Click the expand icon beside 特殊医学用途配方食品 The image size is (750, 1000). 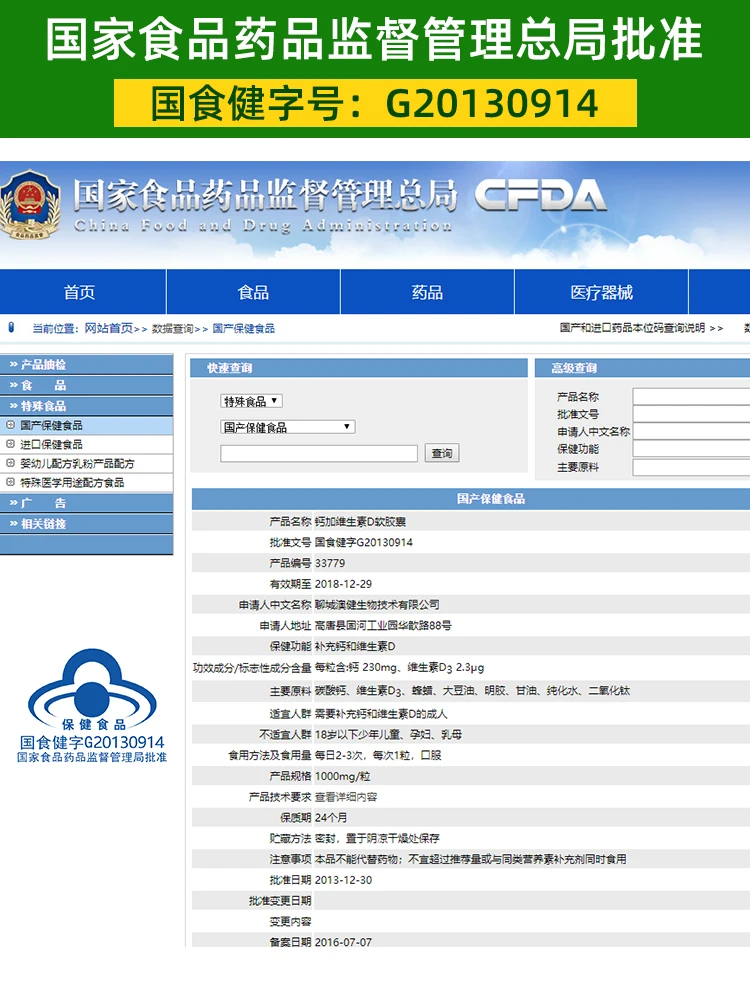(10, 482)
